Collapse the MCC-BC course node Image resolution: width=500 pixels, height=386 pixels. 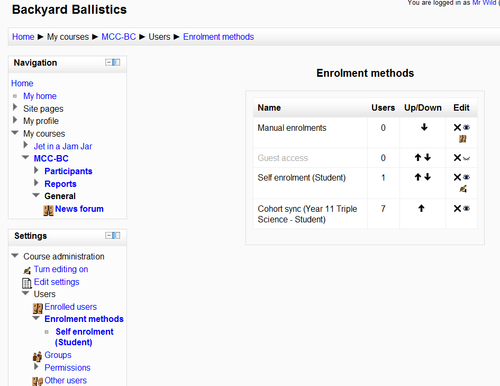click(x=26, y=157)
